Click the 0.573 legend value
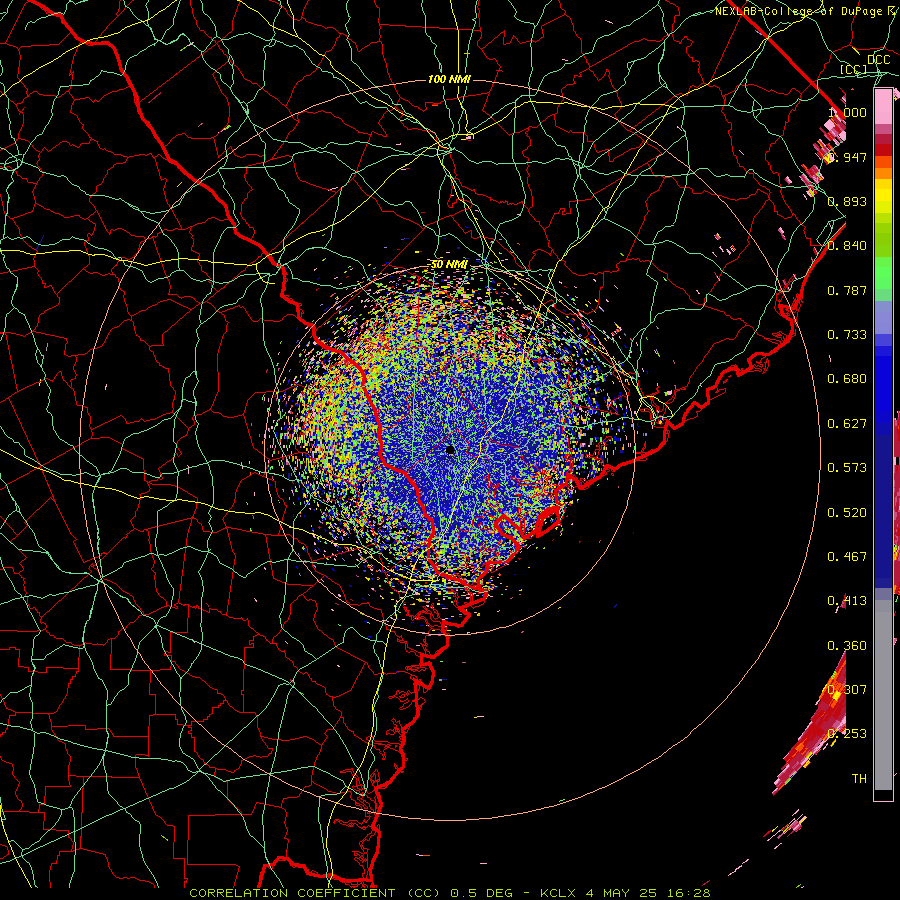 point(847,468)
